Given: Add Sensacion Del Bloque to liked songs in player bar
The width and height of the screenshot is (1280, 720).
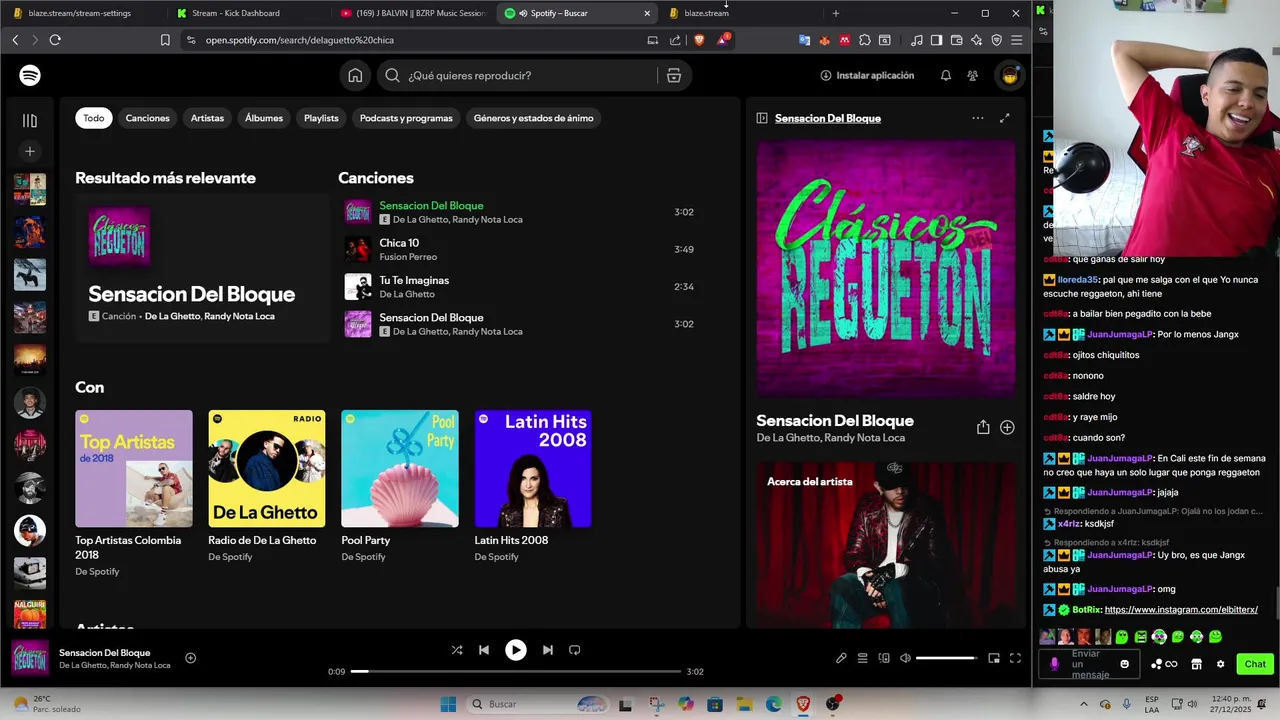Looking at the screenshot, I should pyautogui.click(x=190, y=658).
